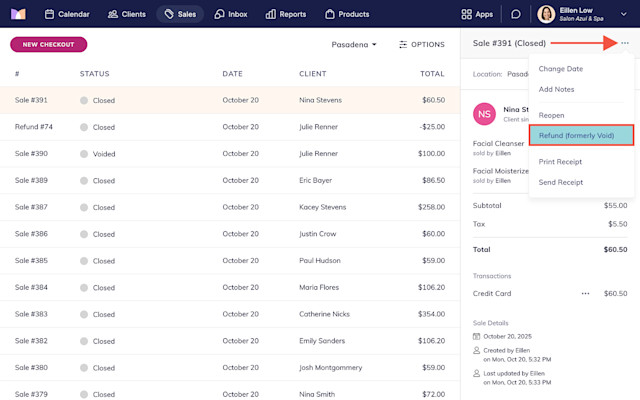Open Sale #386 entry

(230, 234)
